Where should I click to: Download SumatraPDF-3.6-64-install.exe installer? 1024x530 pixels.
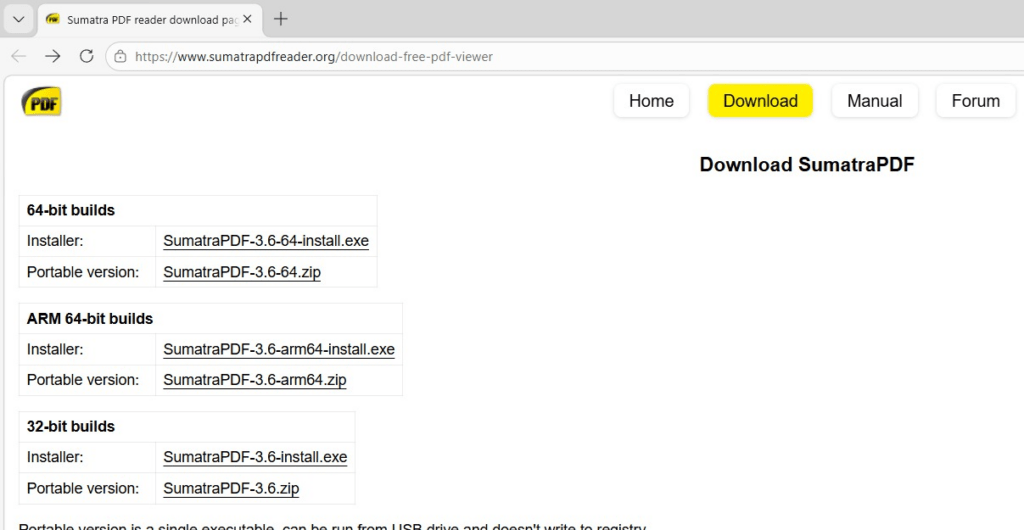point(266,241)
